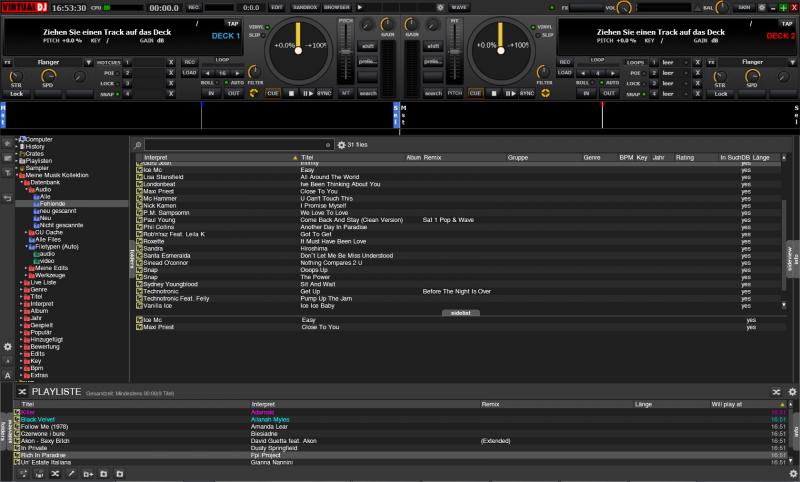
Task: Click the shuffle icon beside PLAYLISTE title
Action: (x=23, y=391)
